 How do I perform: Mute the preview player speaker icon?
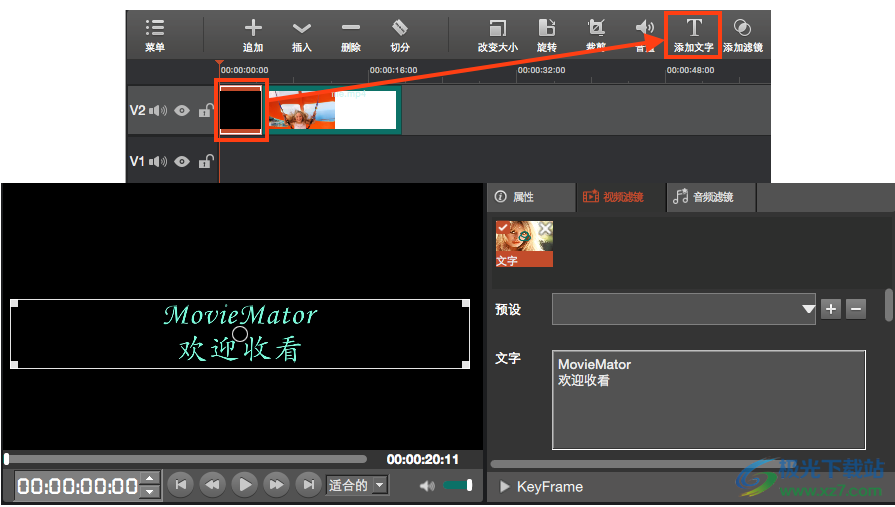coord(426,486)
